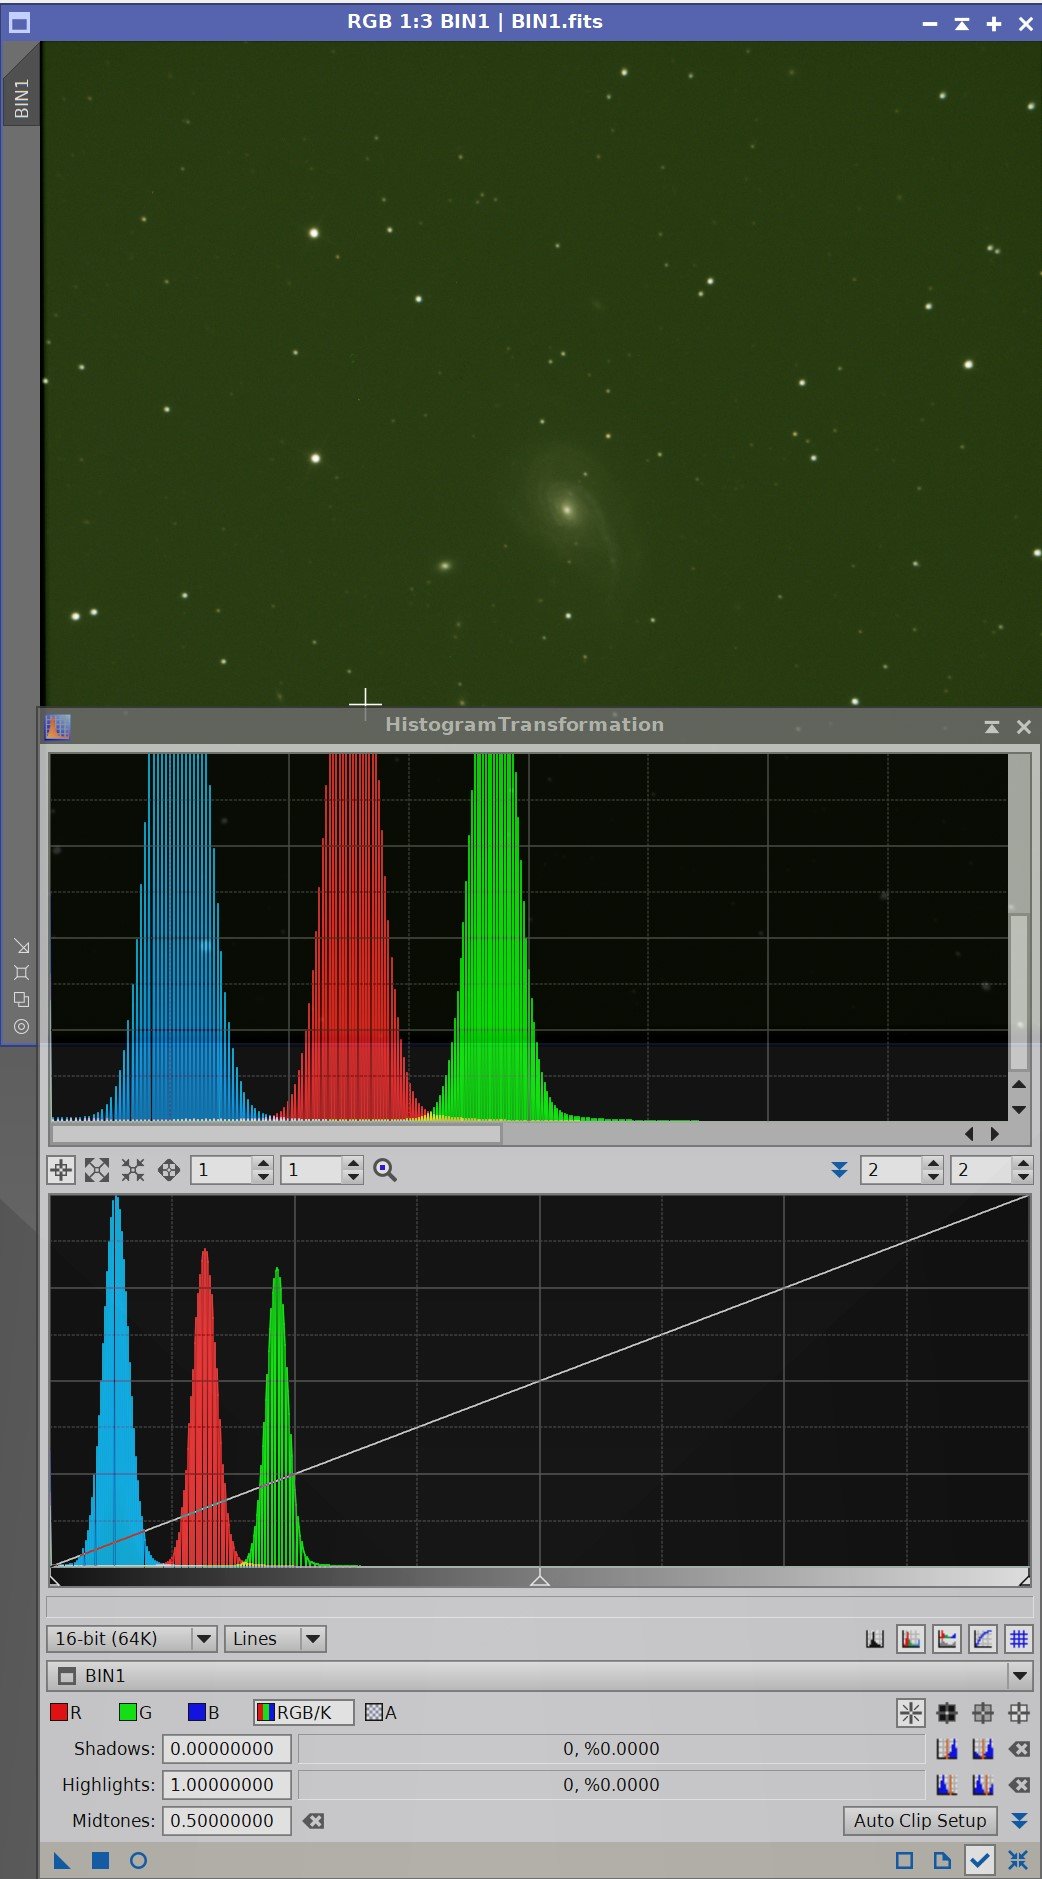
Task: Select white point readout mode icon
Action: coord(1019,1713)
